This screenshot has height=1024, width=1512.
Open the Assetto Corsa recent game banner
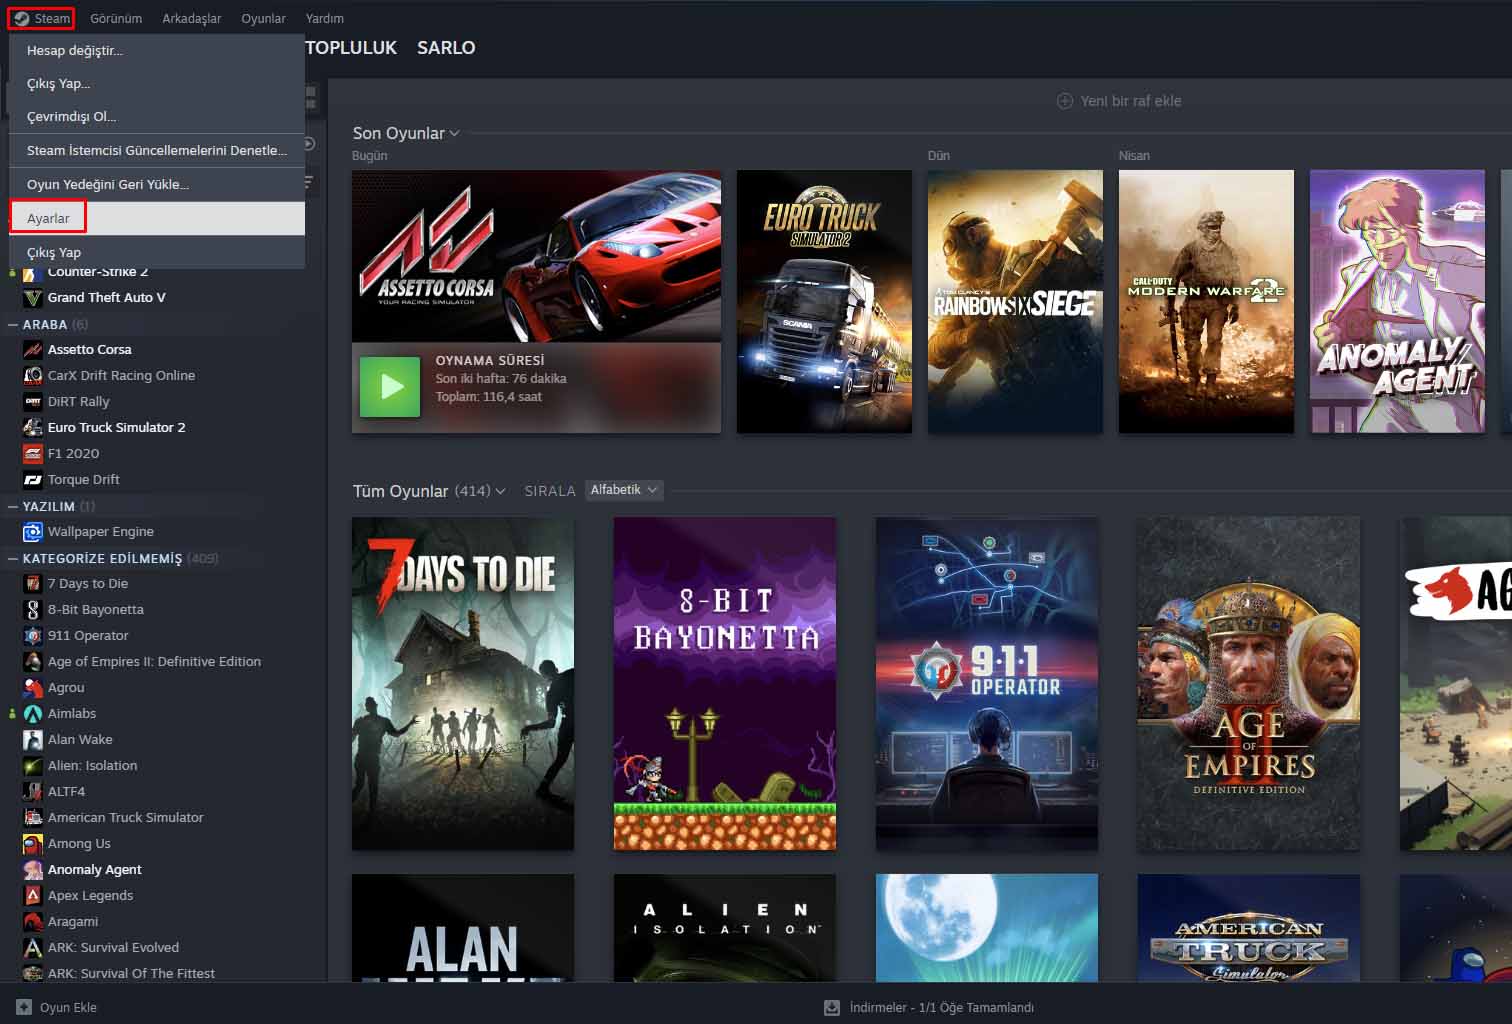tap(536, 257)
